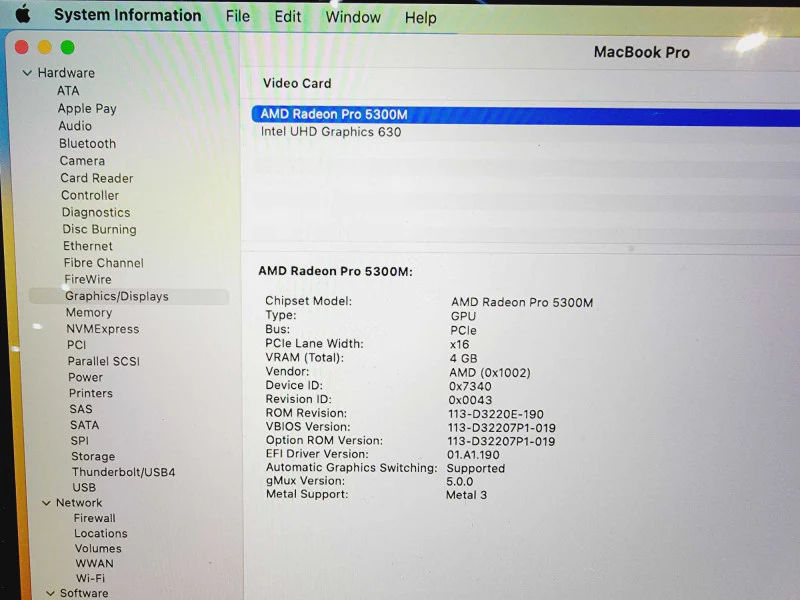
Task: Click the VRAM value 4 GB
Action: point(463,359)
